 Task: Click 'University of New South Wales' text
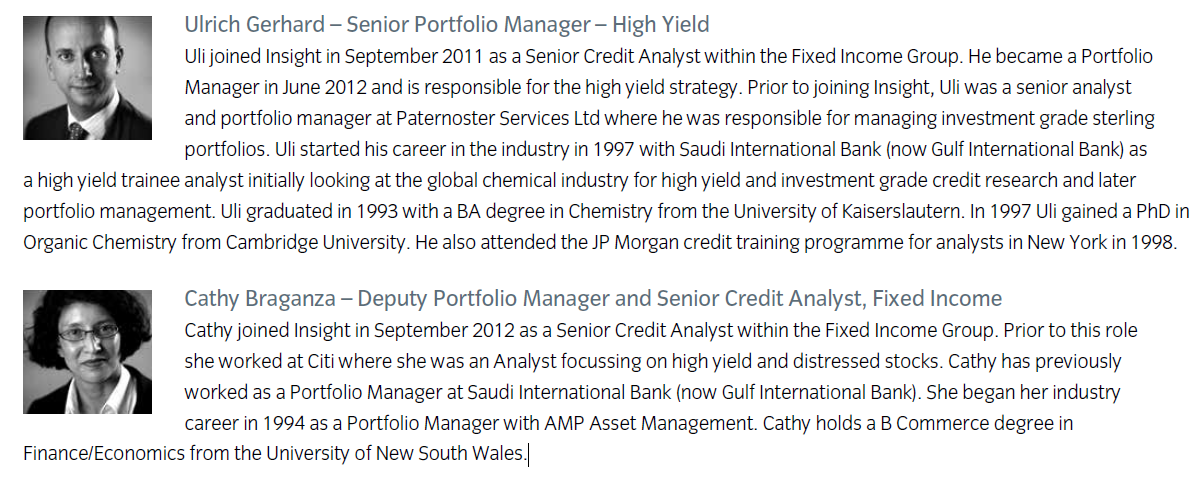point(394,454)
